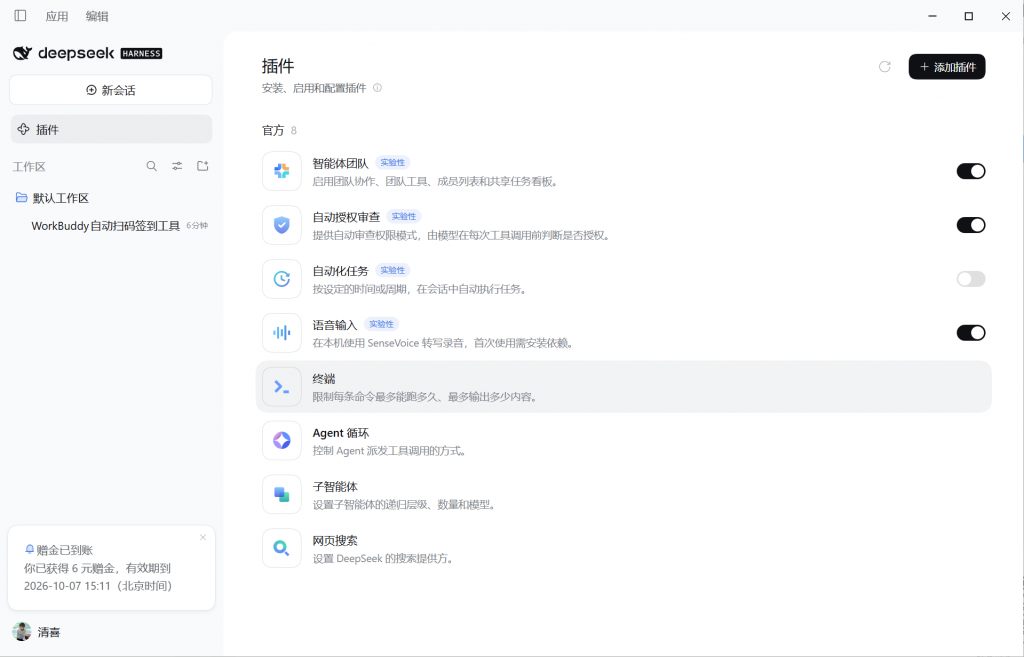The height and width of the screenshot is (657, 1024).
Task: Expand the 默认工作区 folder
Action: click(x=61, y=198)
